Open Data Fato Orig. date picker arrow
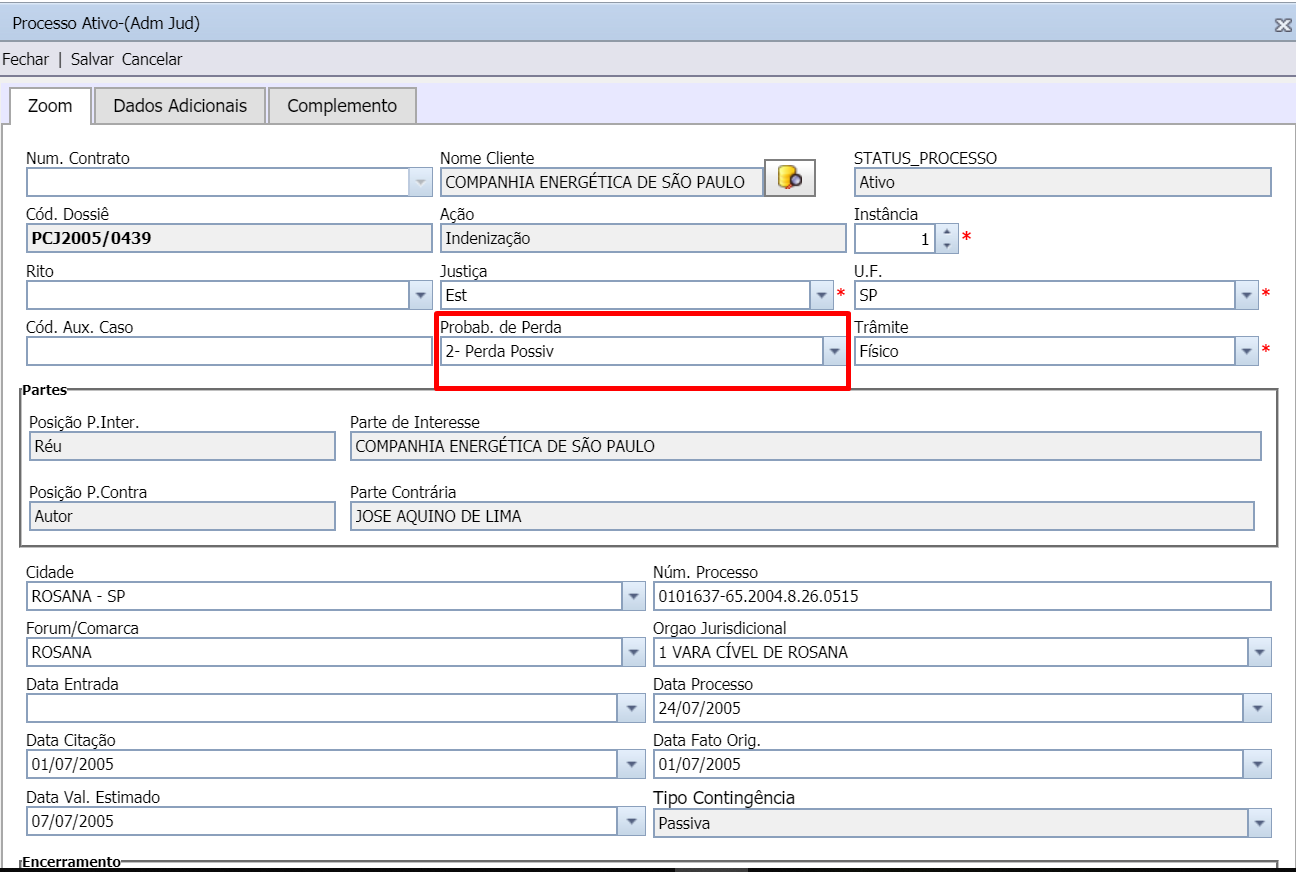Image resolution: width=1296 pixels, height=872 pixels. pyautogui.click(x=1257, y=764)
